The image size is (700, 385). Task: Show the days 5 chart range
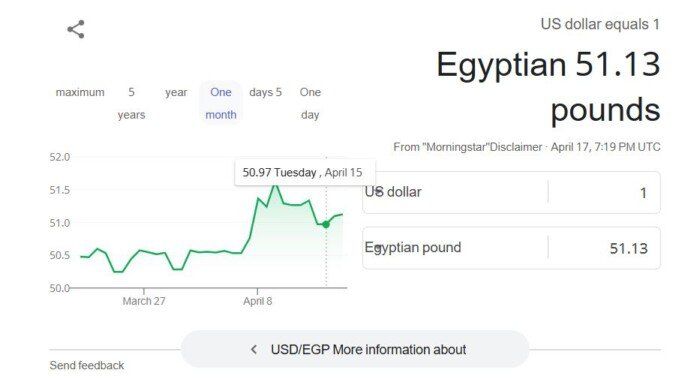pyautogui.click(x=266, y=92)
